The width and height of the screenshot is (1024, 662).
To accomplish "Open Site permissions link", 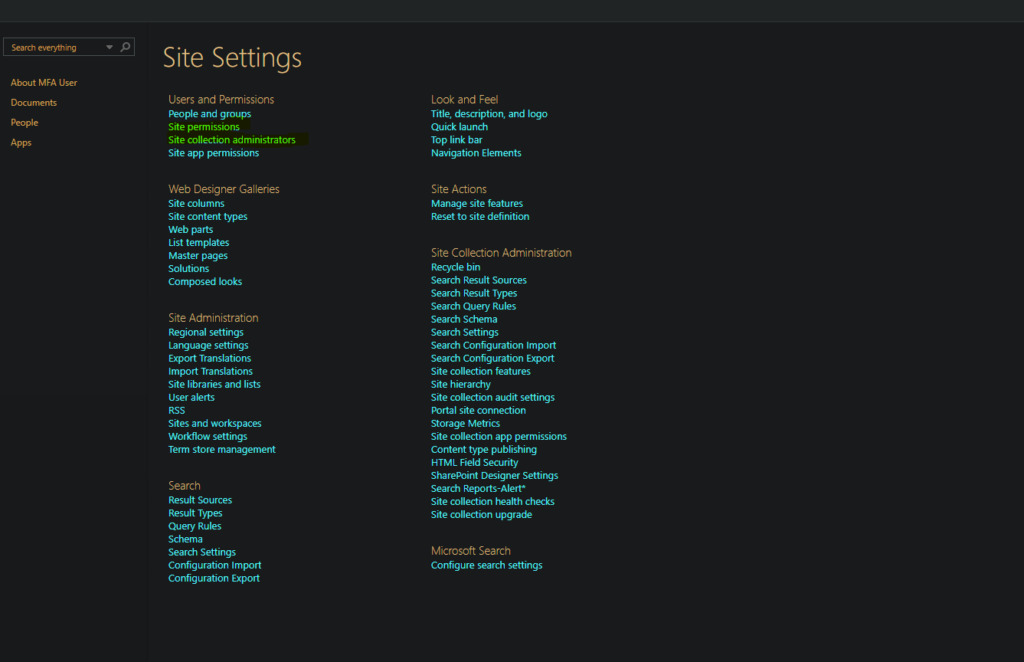I will (x=204, y=127).
